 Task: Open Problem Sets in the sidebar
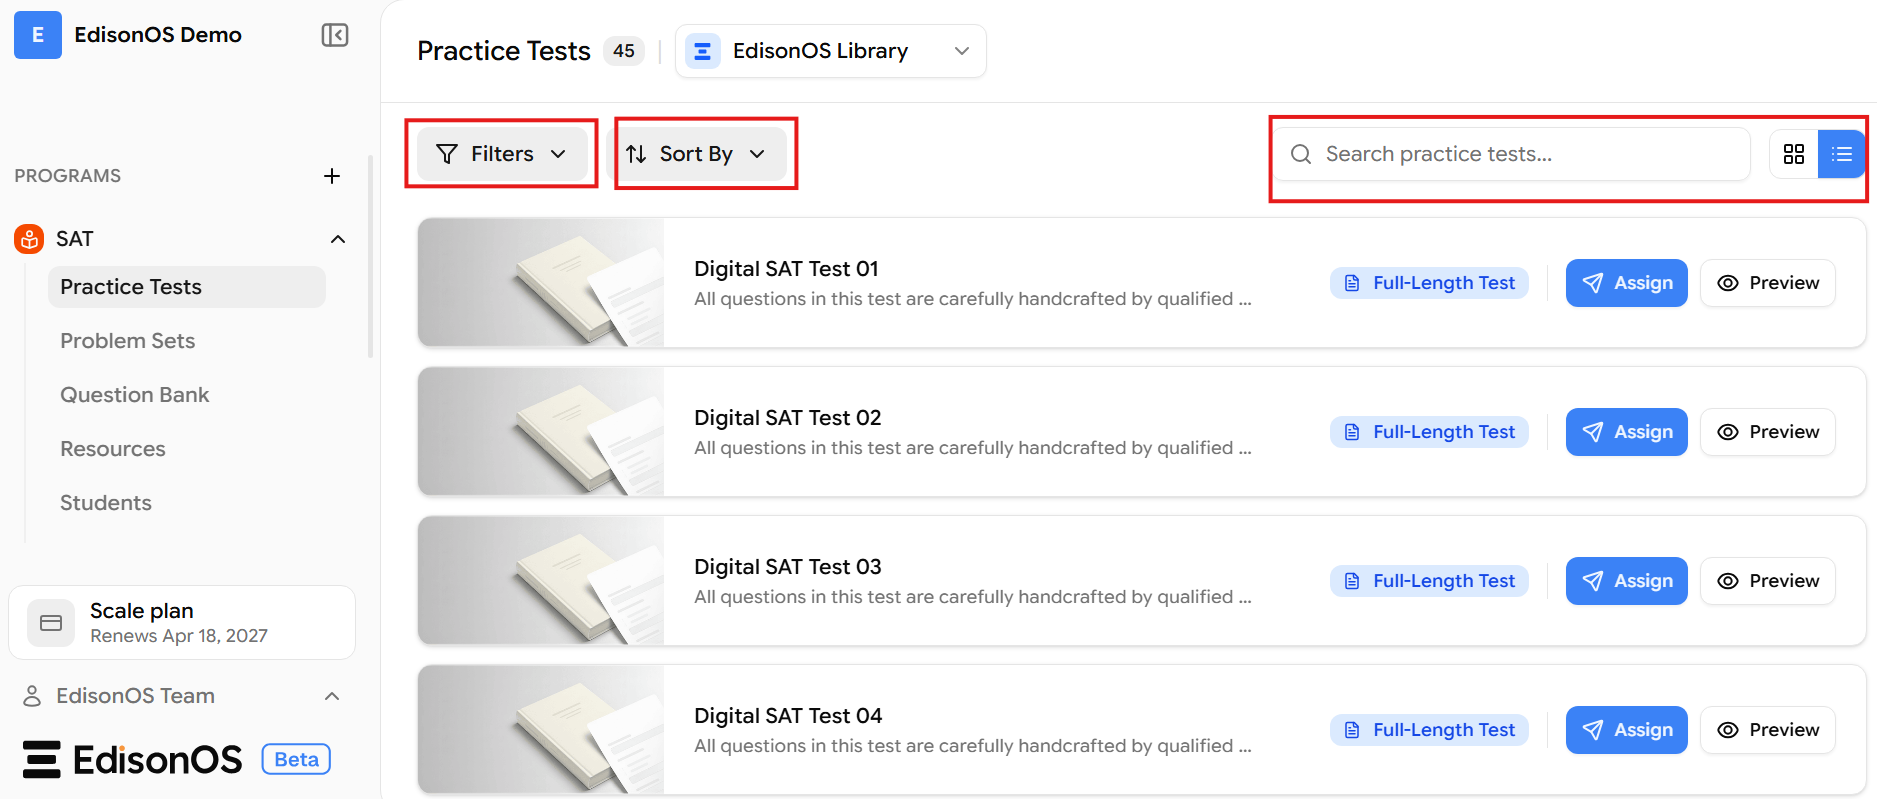(x=128, y=341)
